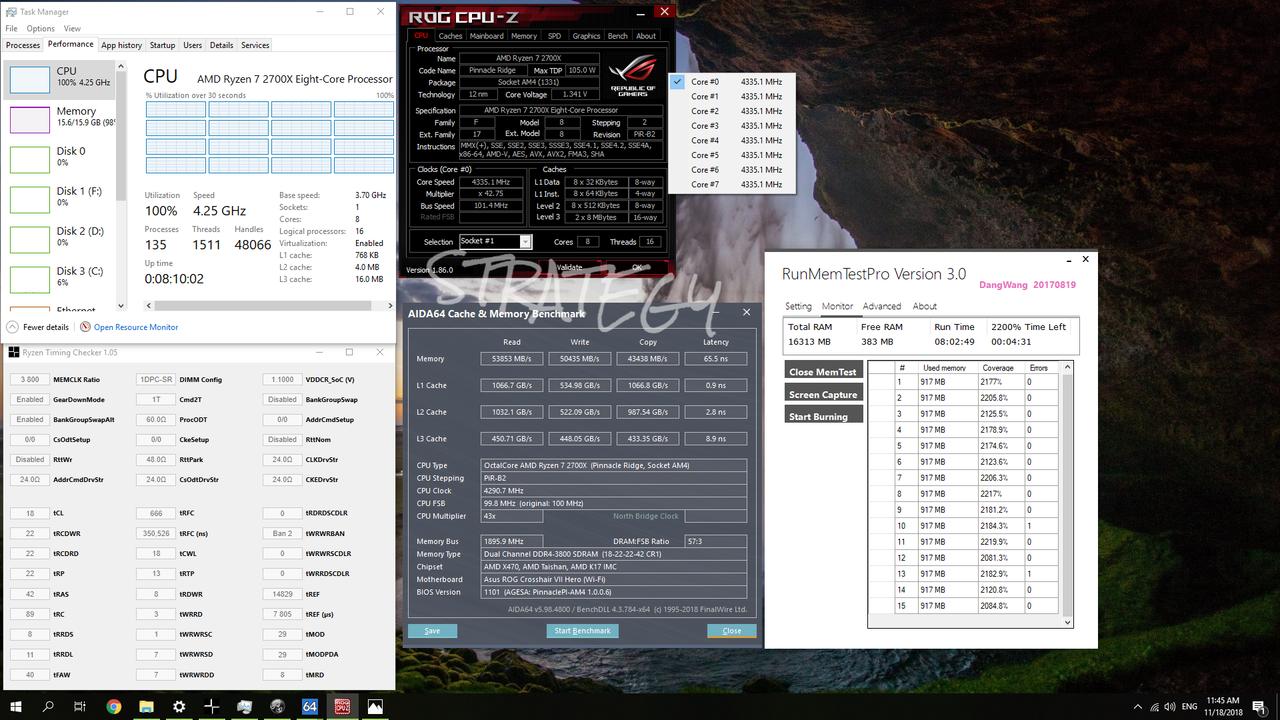Select Core #1 in core clock list
Image resolution: width=1280 pixels, height=720 pixels.
[x=731, y=97]
